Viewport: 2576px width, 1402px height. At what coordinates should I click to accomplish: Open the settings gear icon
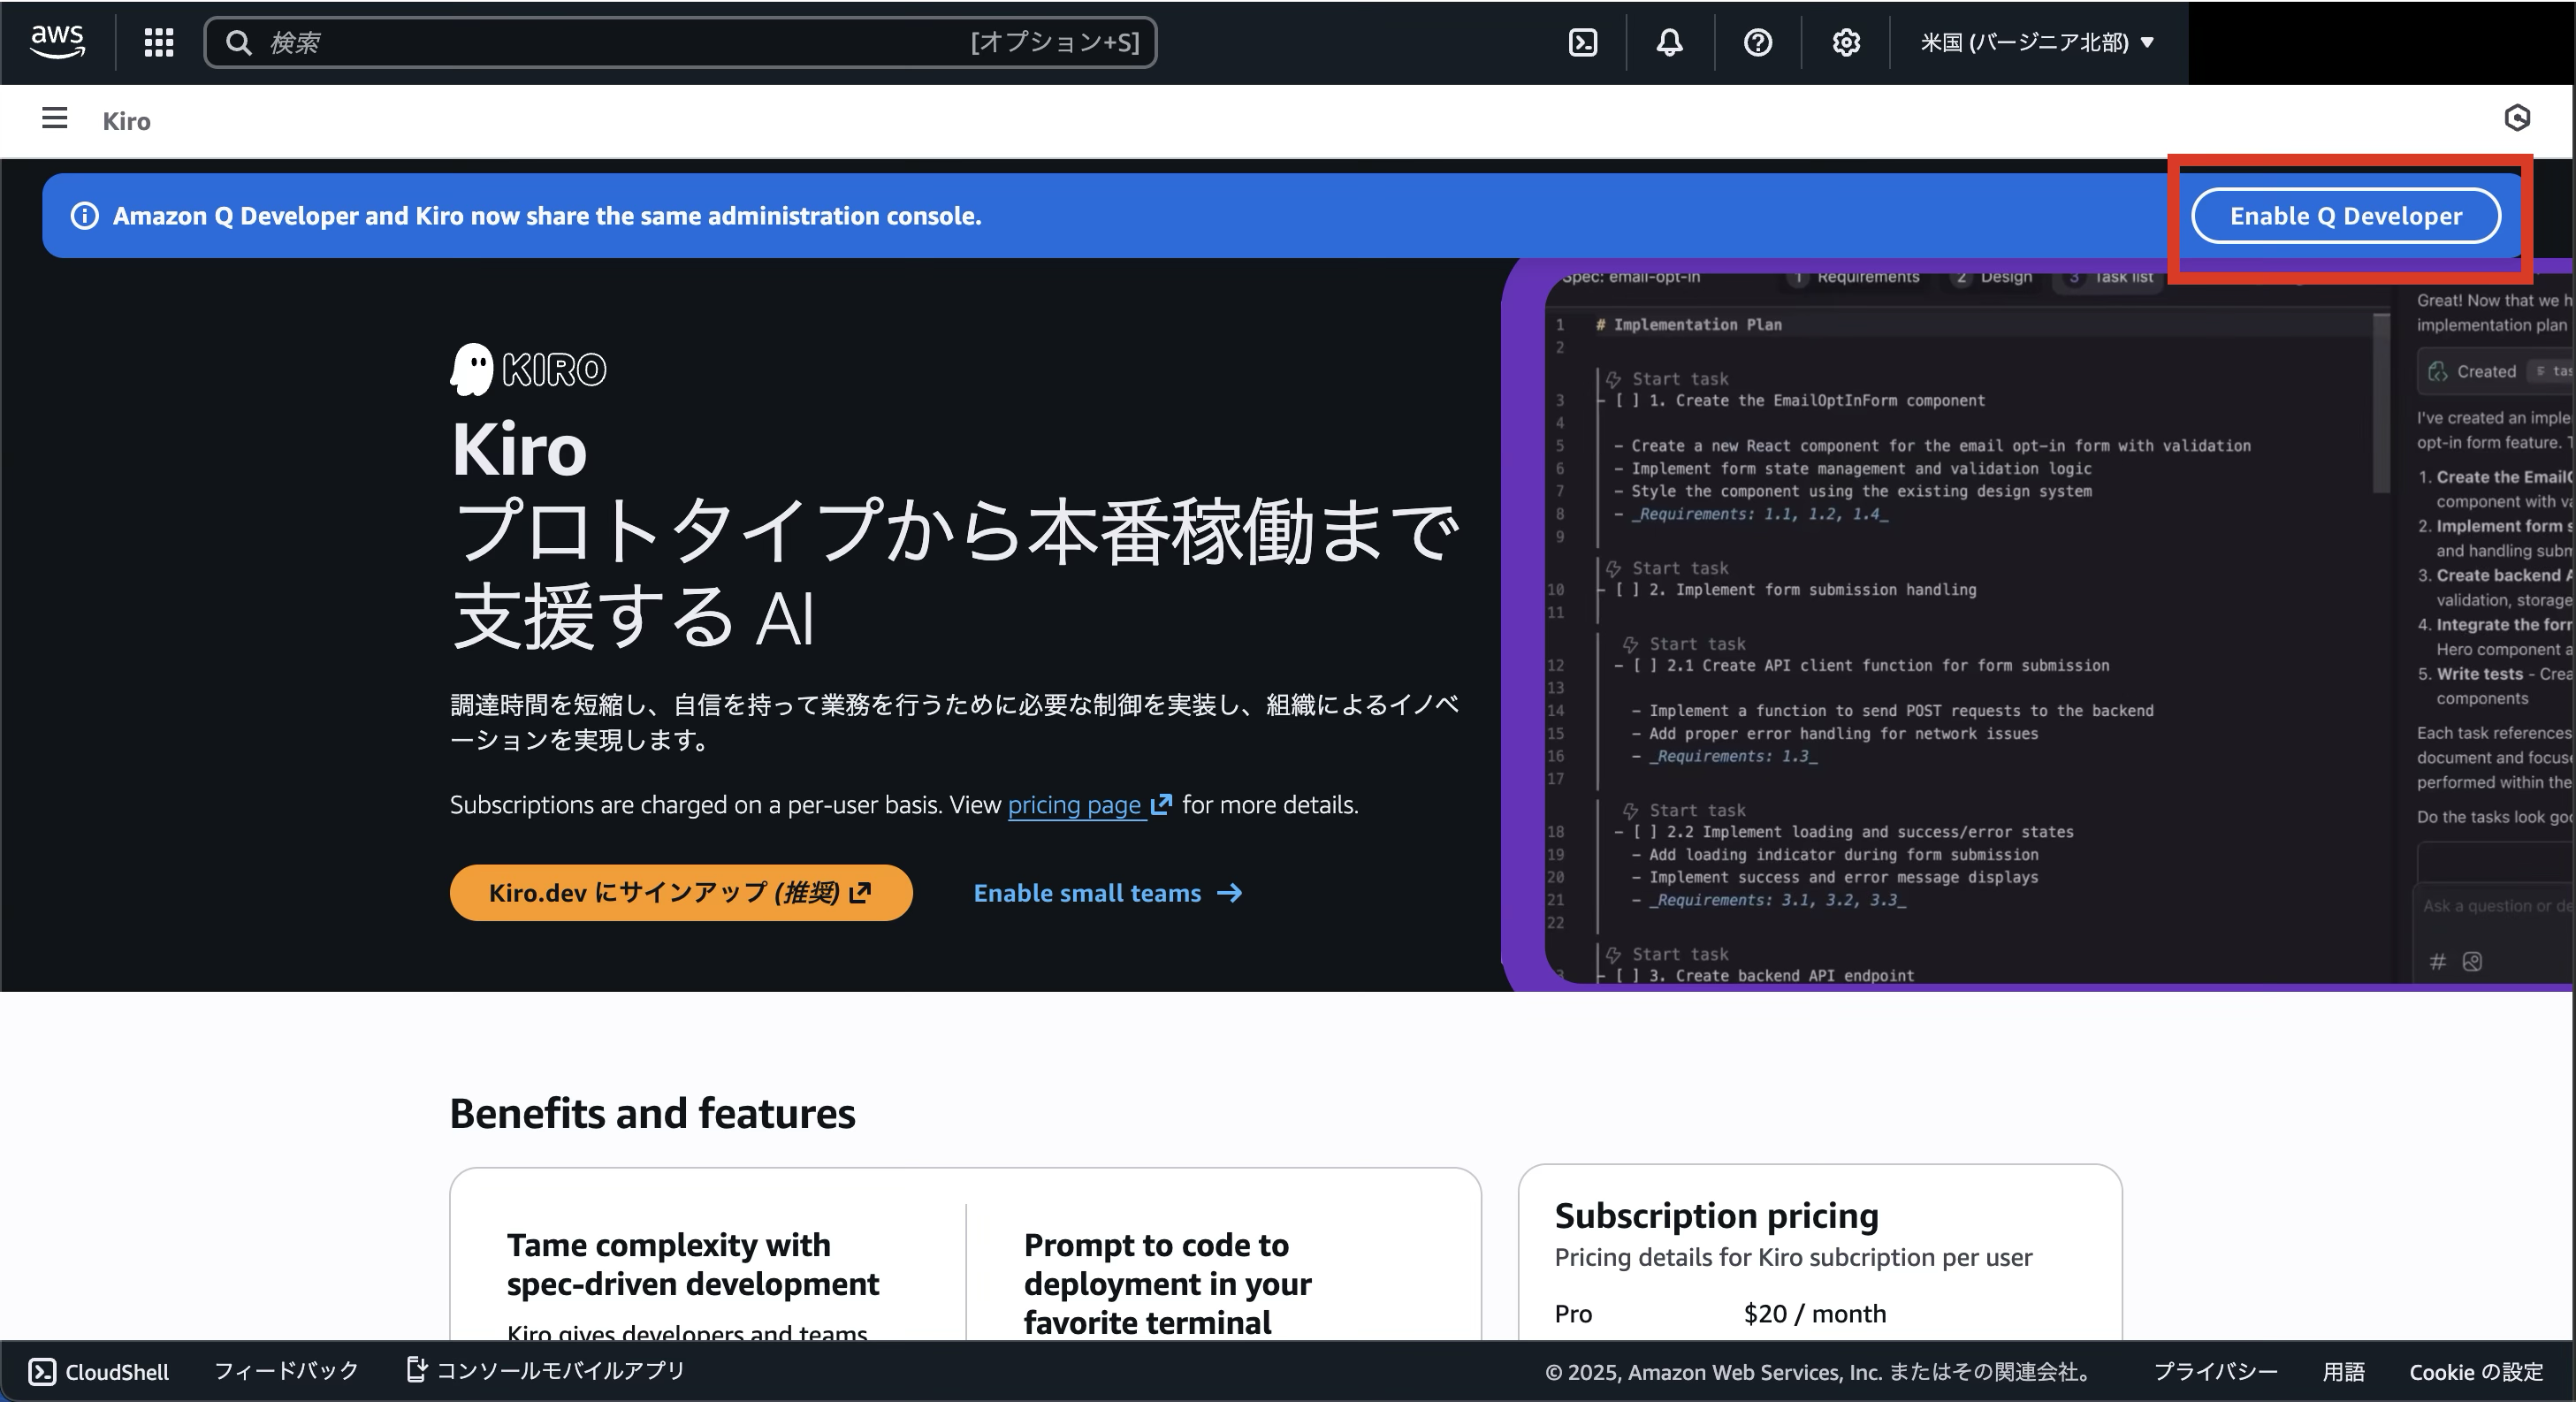(1845, 42)
